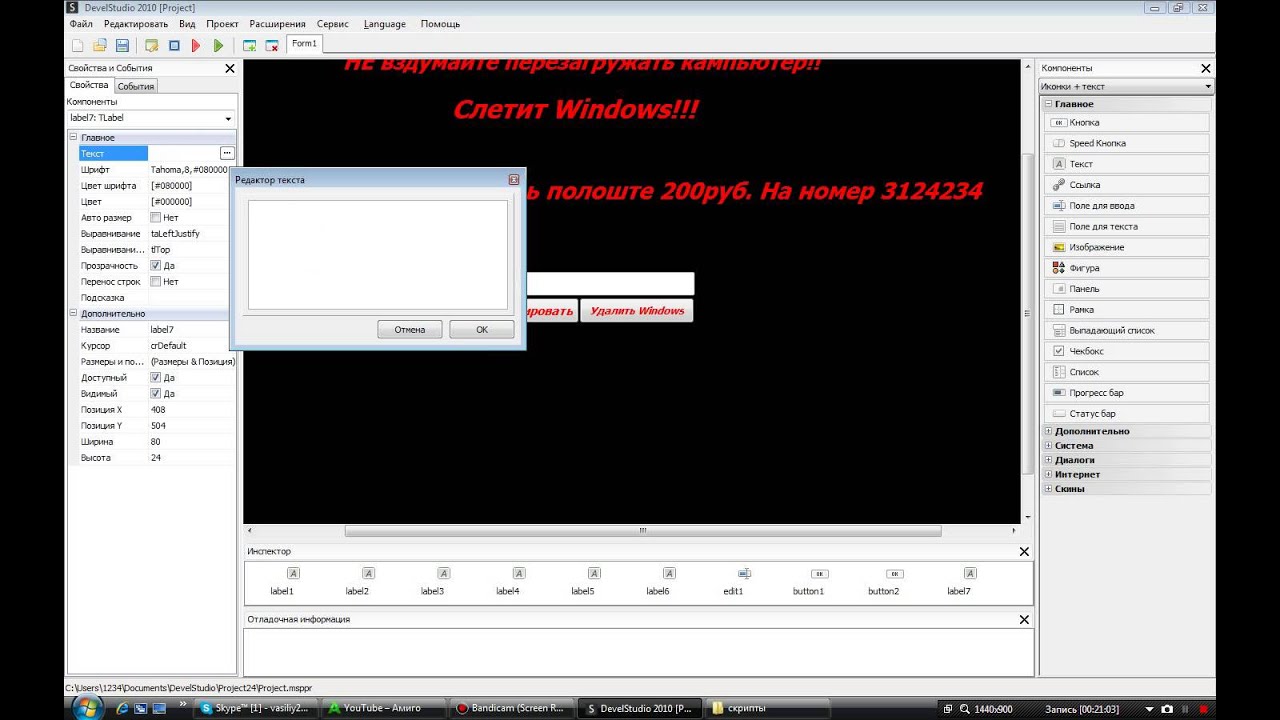
Task: Expand Скины component category
Action: [x=1048, y=489]
